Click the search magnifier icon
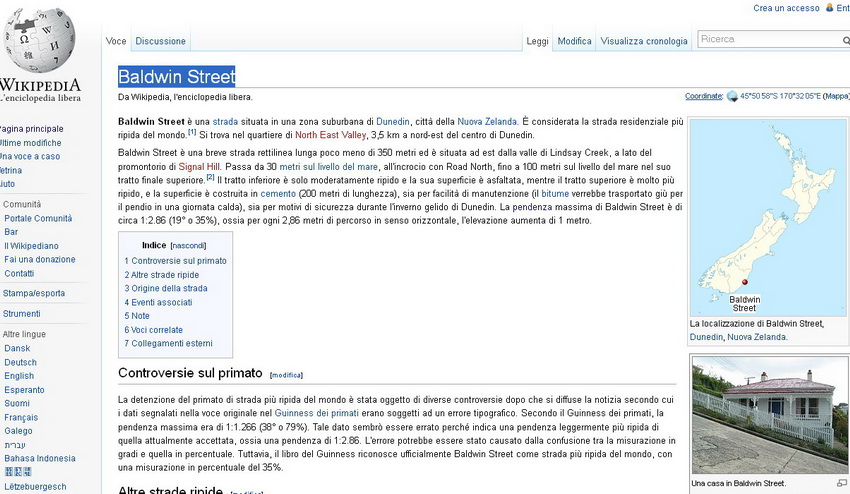The image size is (850, 494). tap(846, 41)
